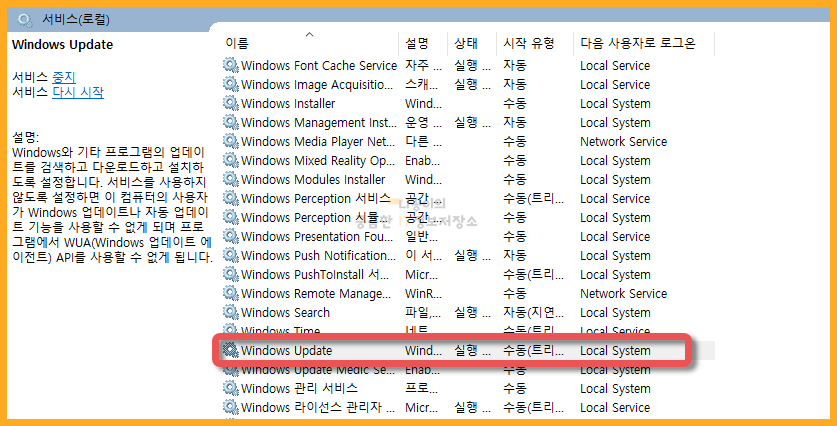Image resolution: width=837 pixels, height=426 pixels.
Task: Select Windows Remote Manage... service name
Action: [316, 294]
